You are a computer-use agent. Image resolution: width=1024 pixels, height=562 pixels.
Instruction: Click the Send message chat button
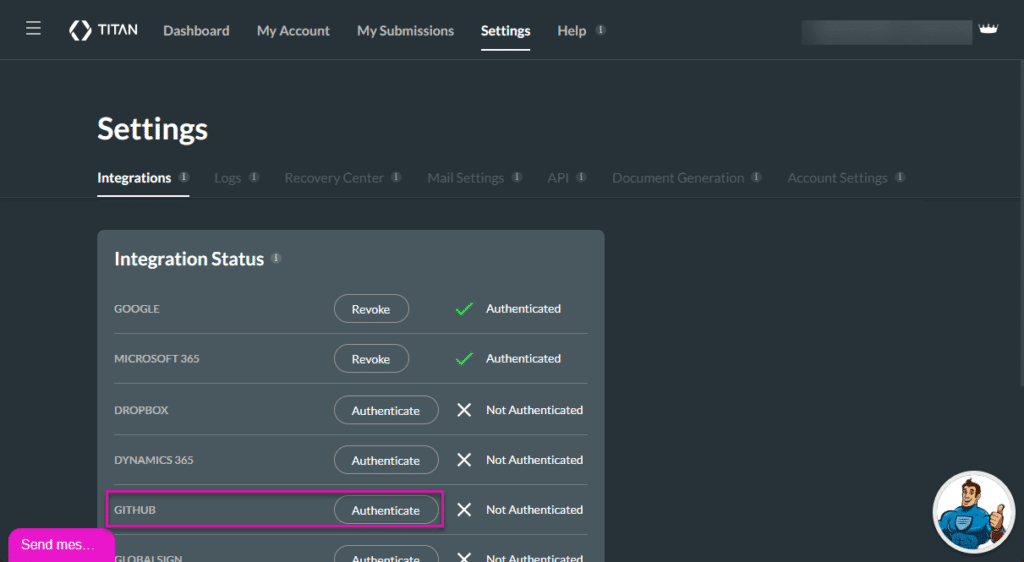click(59, 545)
